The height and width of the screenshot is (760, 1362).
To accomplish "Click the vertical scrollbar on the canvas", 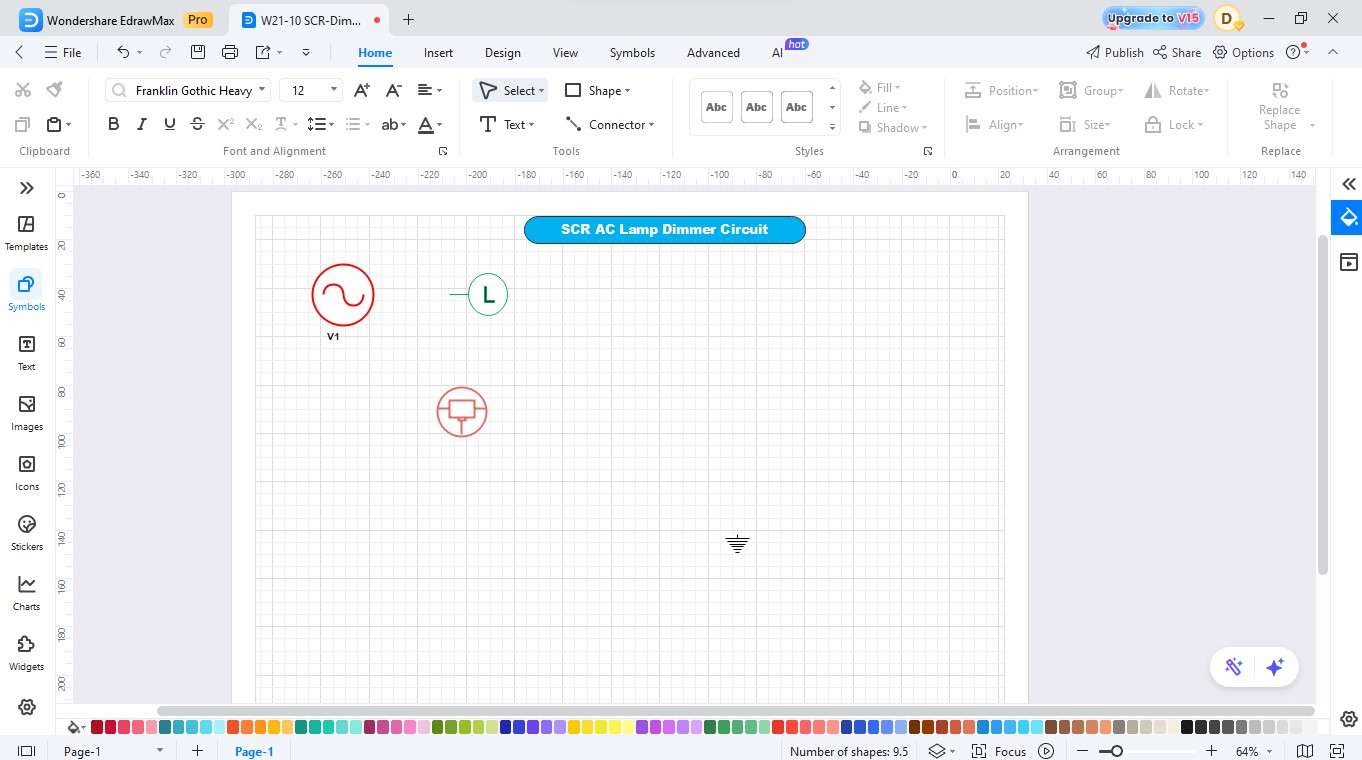I will [x=1323, y=405].
